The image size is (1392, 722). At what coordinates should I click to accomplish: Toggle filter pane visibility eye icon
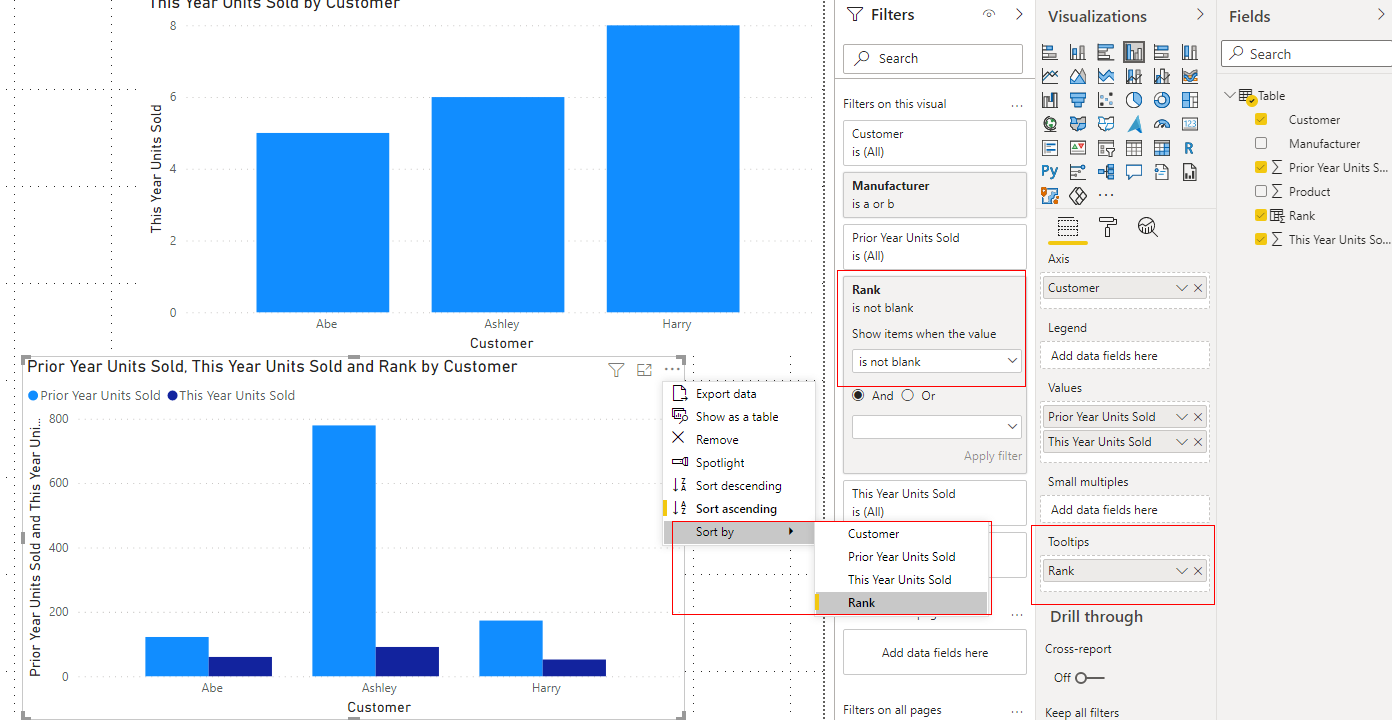[989, 15]
